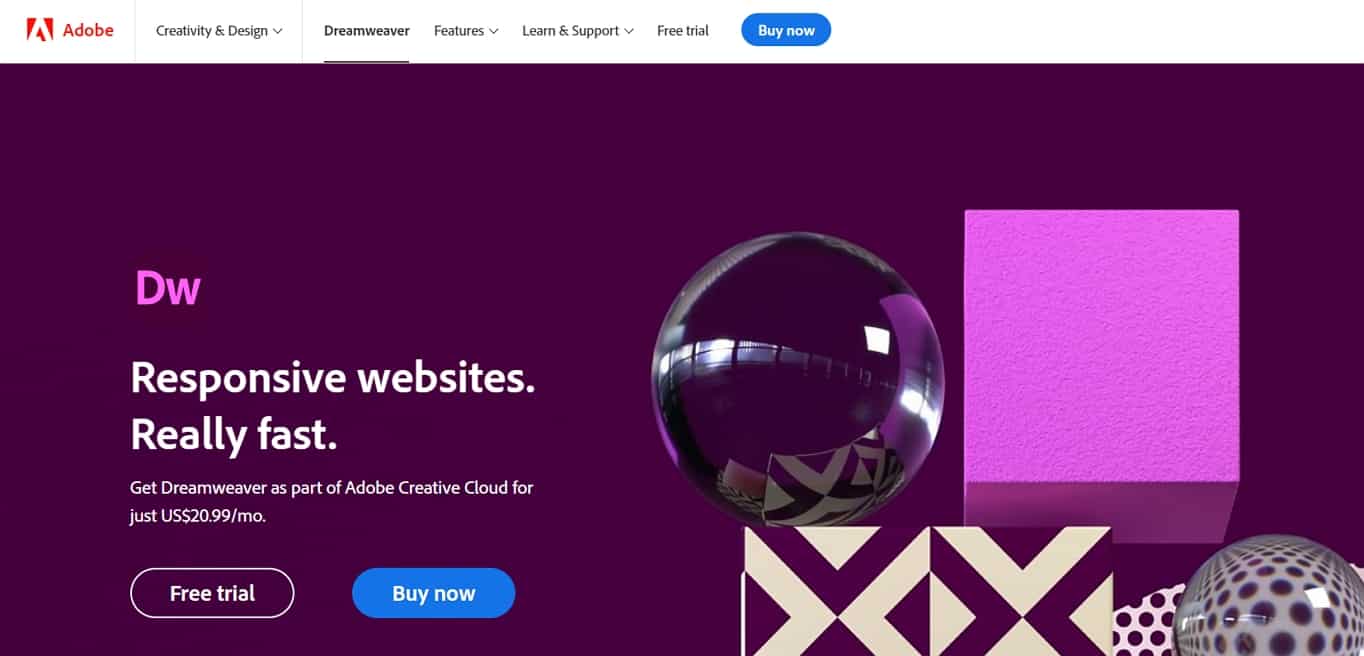
Task: Click the purple glass sphere graphic
Action: [797, 380]
